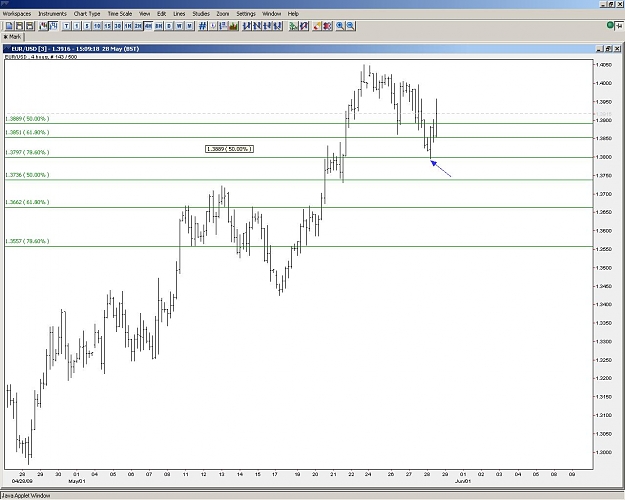The image size is (625, 500).
Task: Click the clock icon in toolbar
Action: click(x=213, y=26)
